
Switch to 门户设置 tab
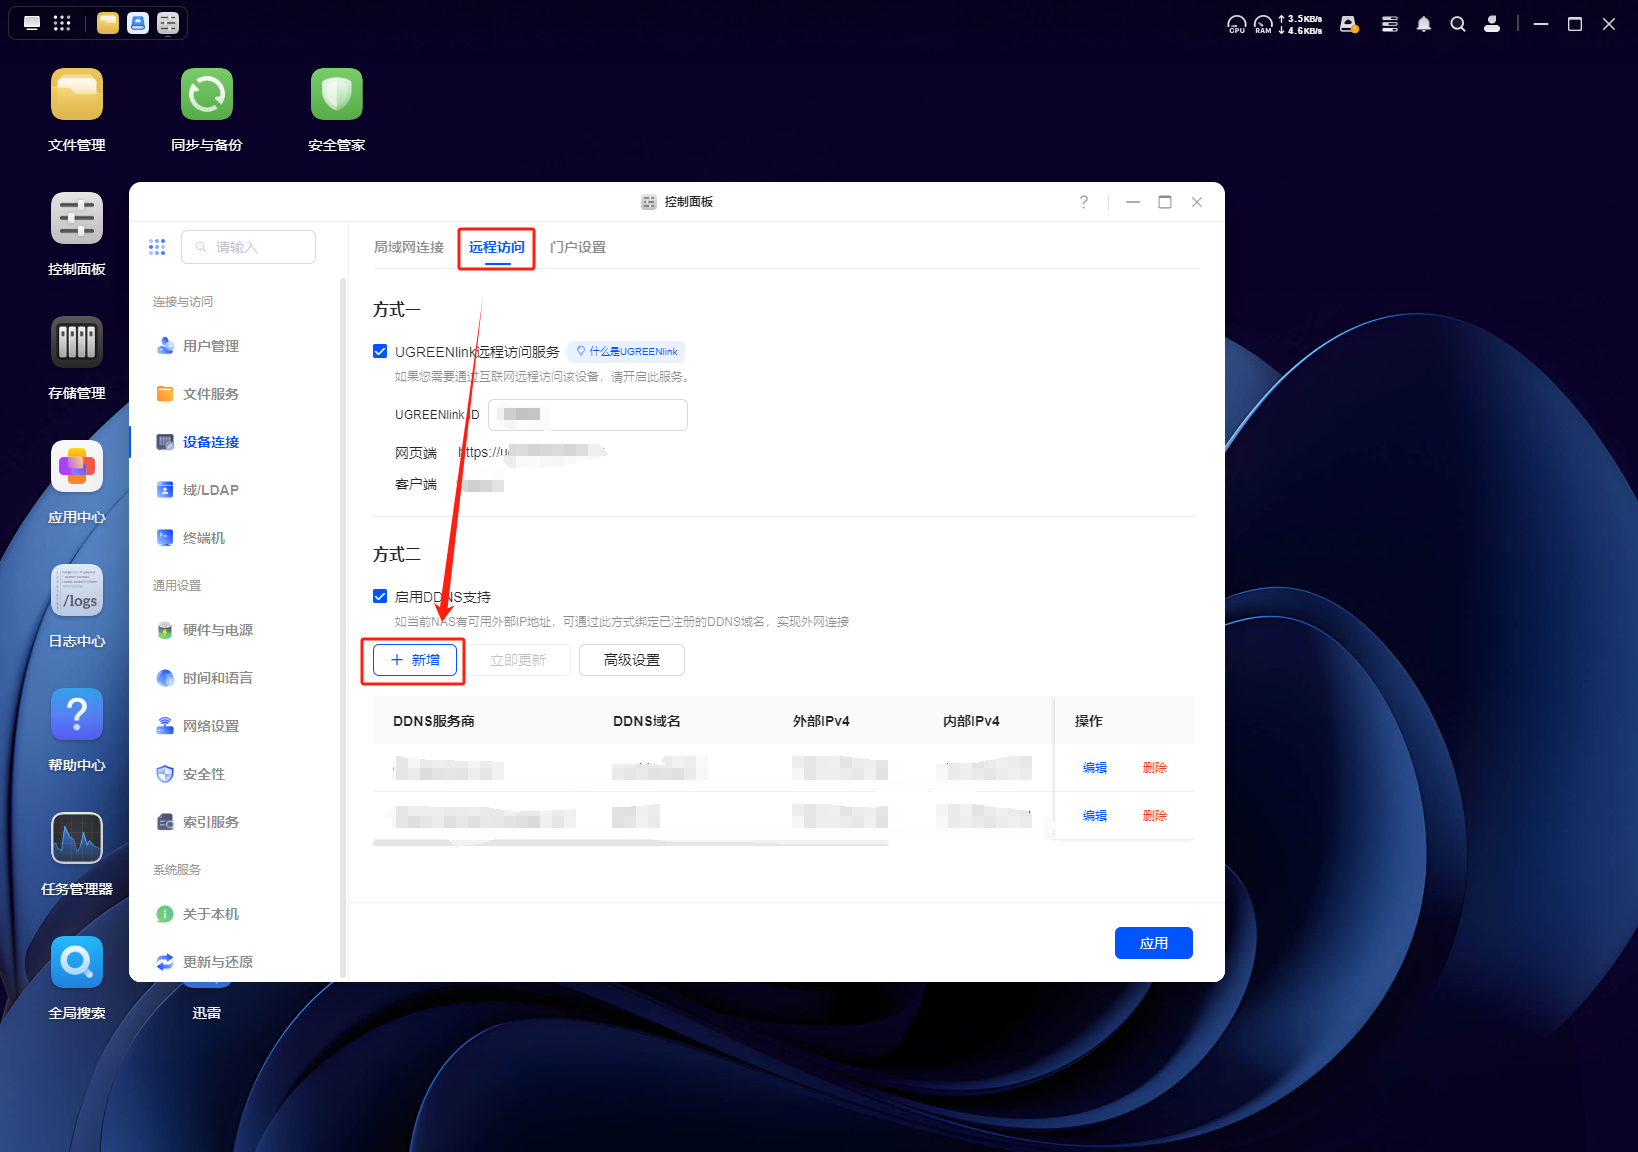point(577,247)
